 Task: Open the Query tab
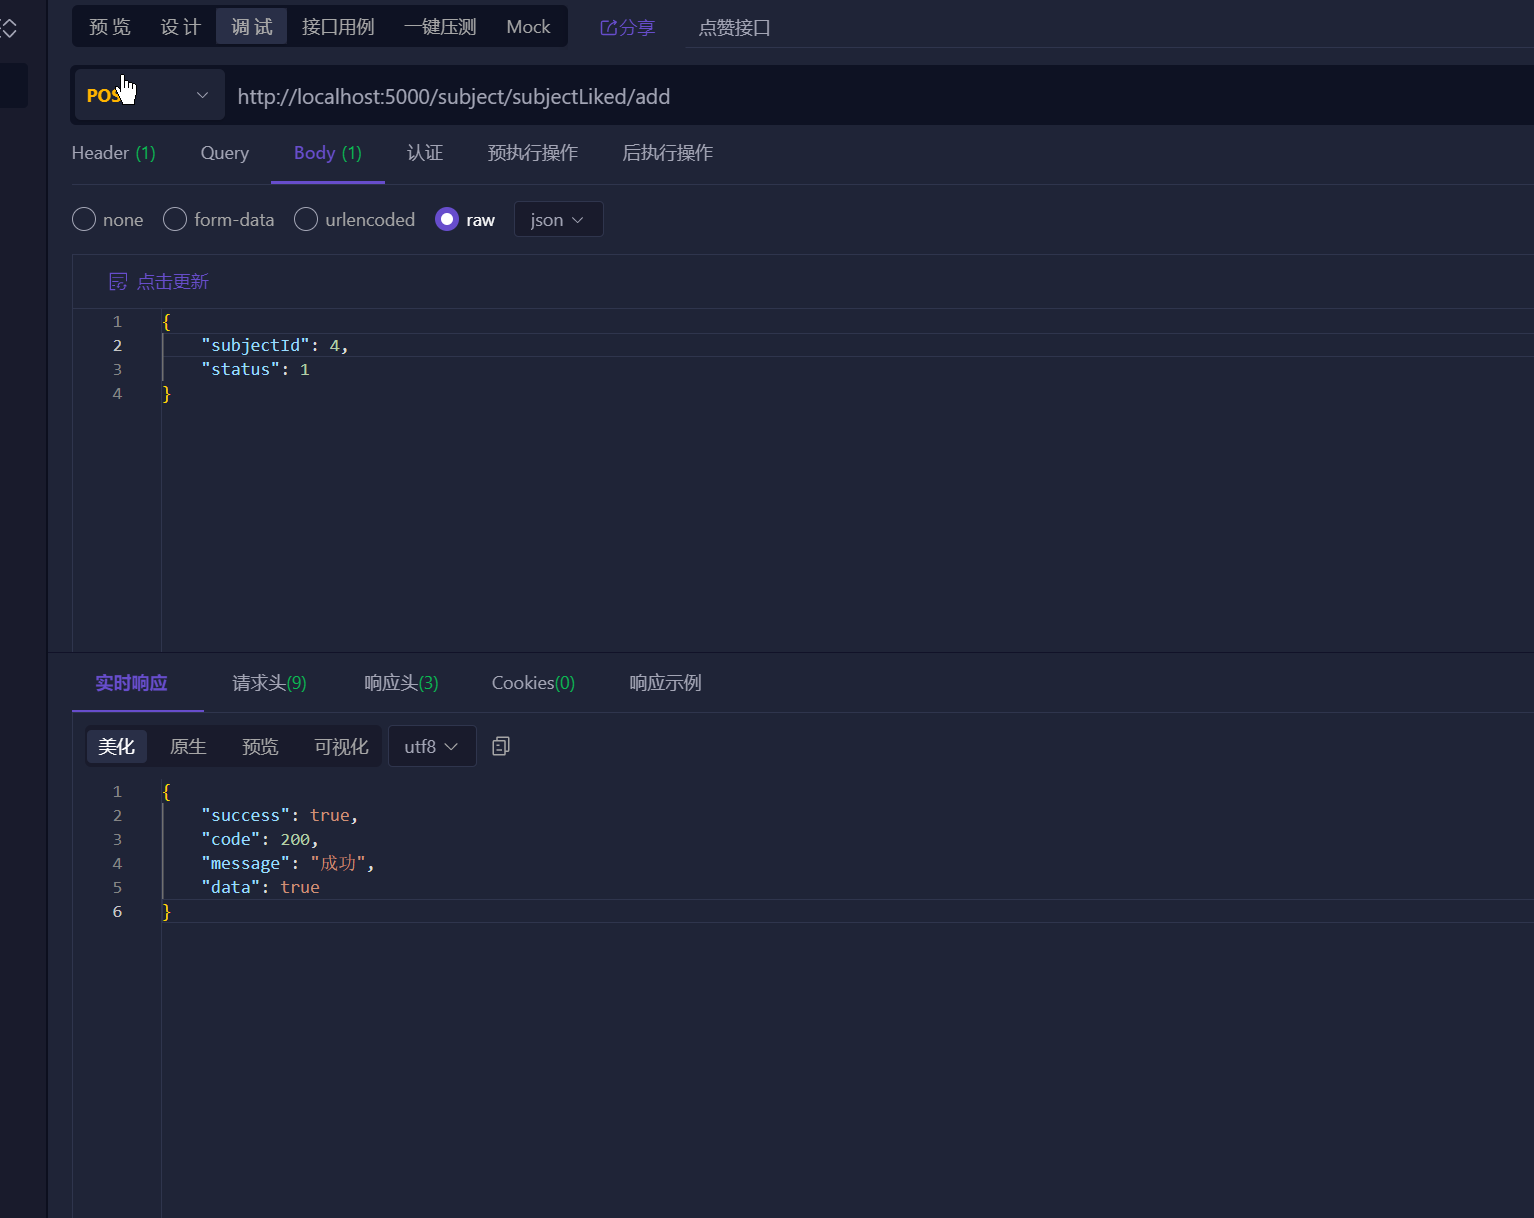(225, 153)
